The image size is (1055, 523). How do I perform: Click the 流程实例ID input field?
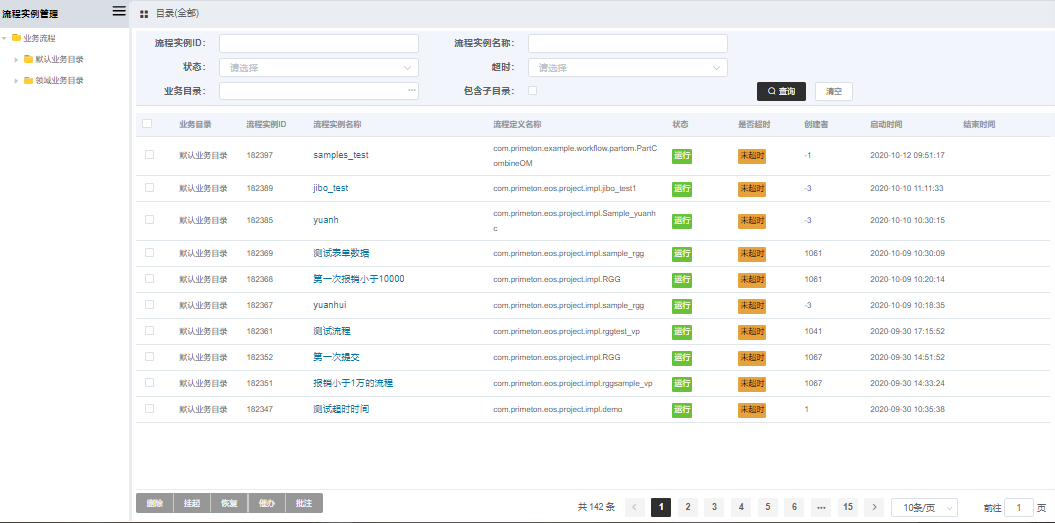click(x=318, y=43)
